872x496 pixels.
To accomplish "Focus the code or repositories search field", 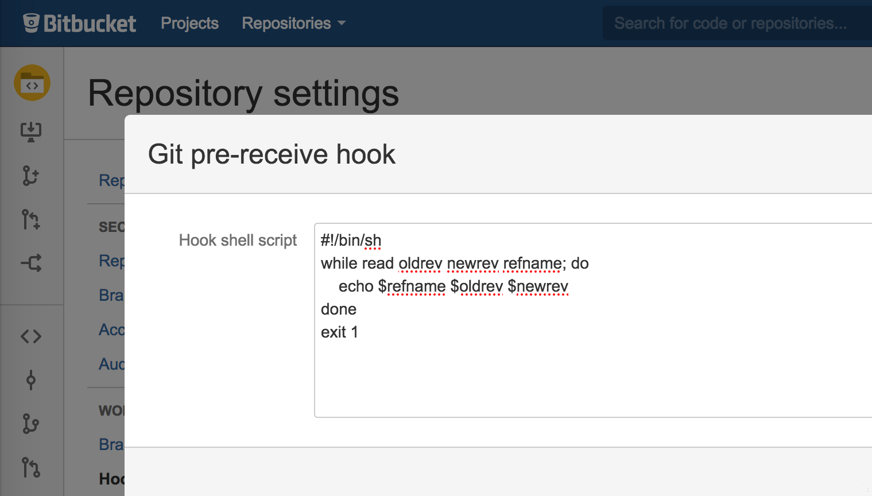I will (735, 23).
